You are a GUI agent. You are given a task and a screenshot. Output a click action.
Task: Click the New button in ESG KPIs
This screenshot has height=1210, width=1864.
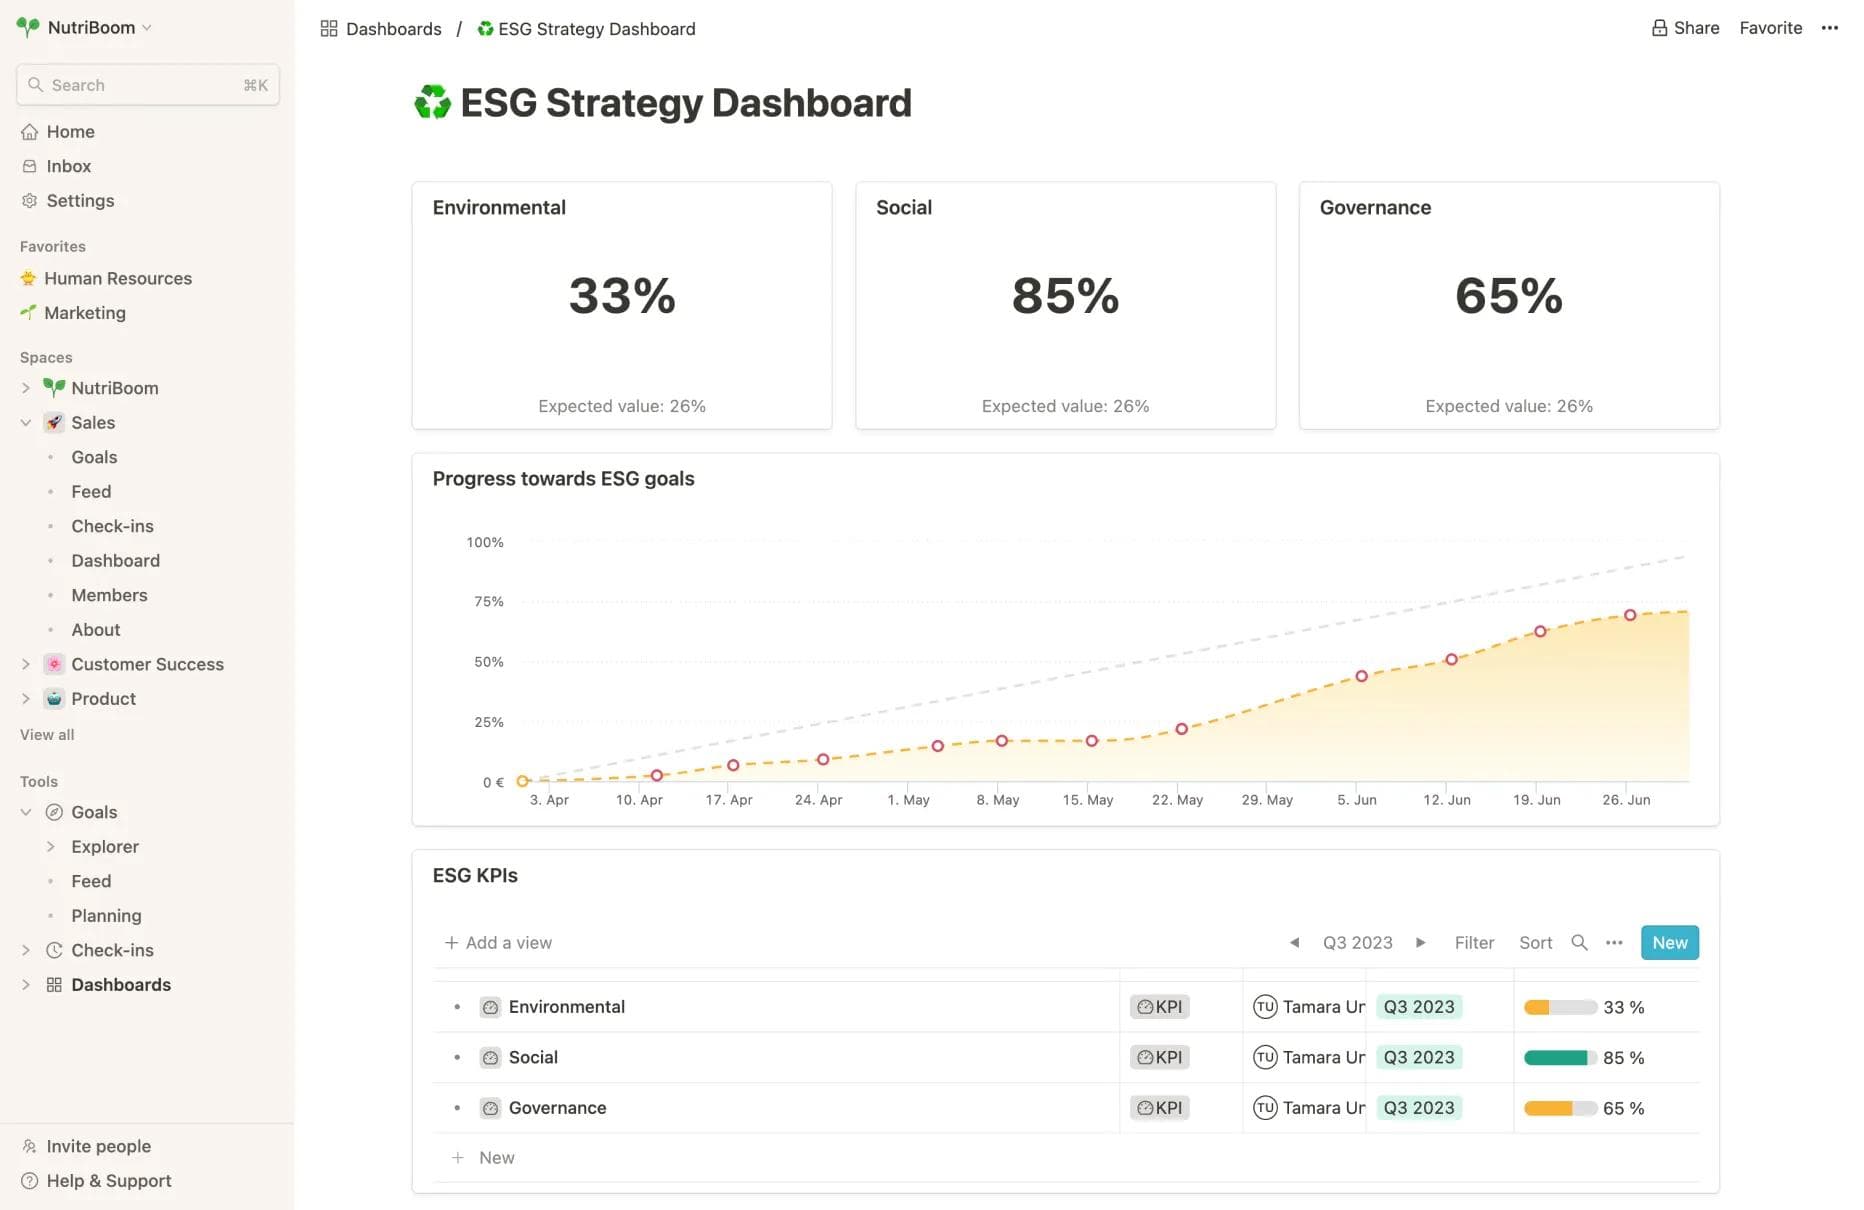click(1669, 942)
